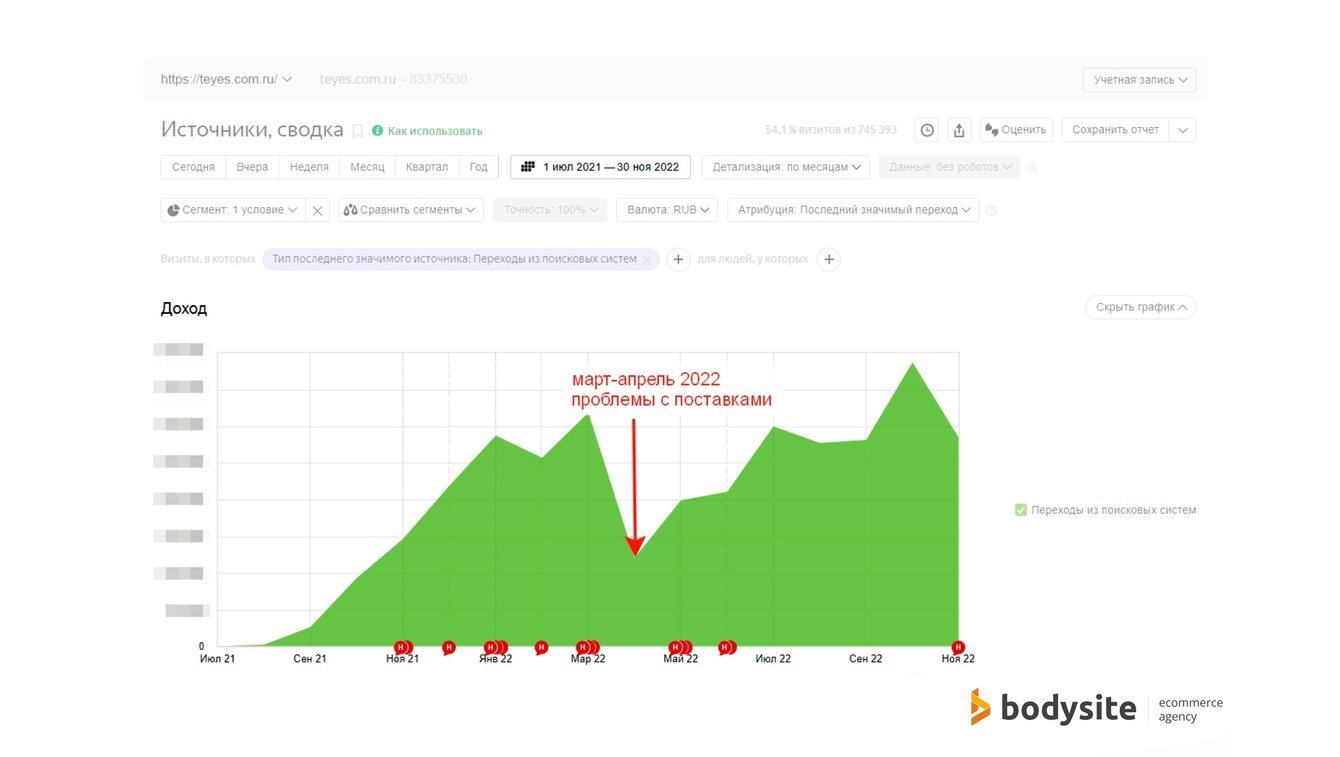The width and height of the screenshot is (1340, 757).
Task: Open Данные: без роботов dropdown
Action: (x=949, y=167)
